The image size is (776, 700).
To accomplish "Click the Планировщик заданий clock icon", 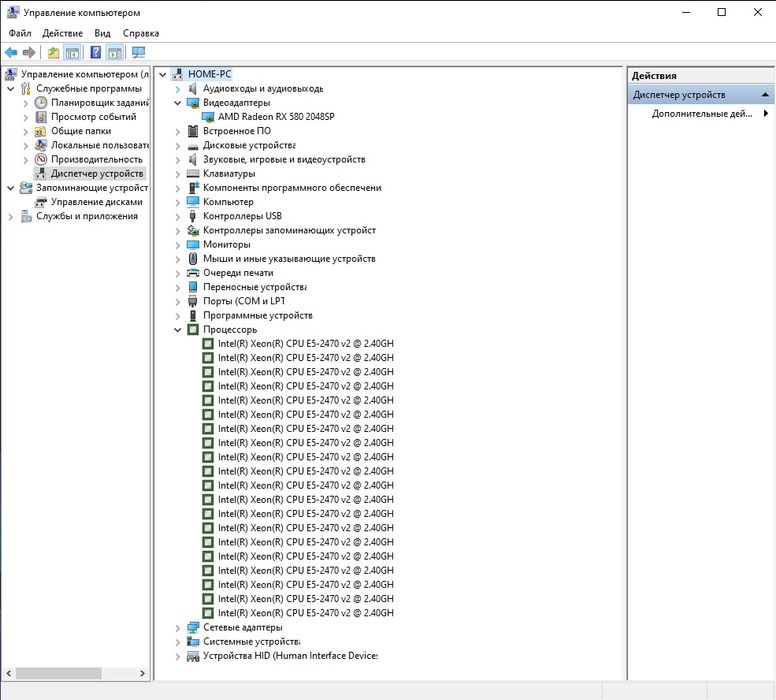I will 41,103.
